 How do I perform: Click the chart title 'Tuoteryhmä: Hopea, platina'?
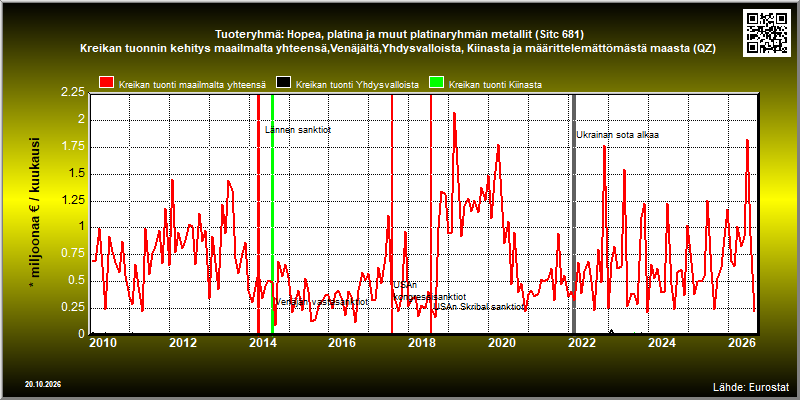[399, 35]
